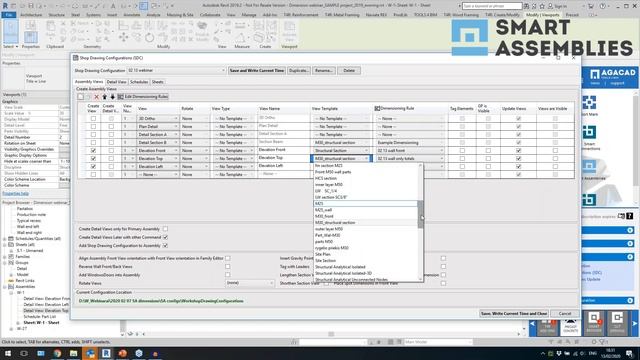Viewport: 640px width, 360px height.
Task: Expand the Families node in the Project Browser
Action: [5, 257]
